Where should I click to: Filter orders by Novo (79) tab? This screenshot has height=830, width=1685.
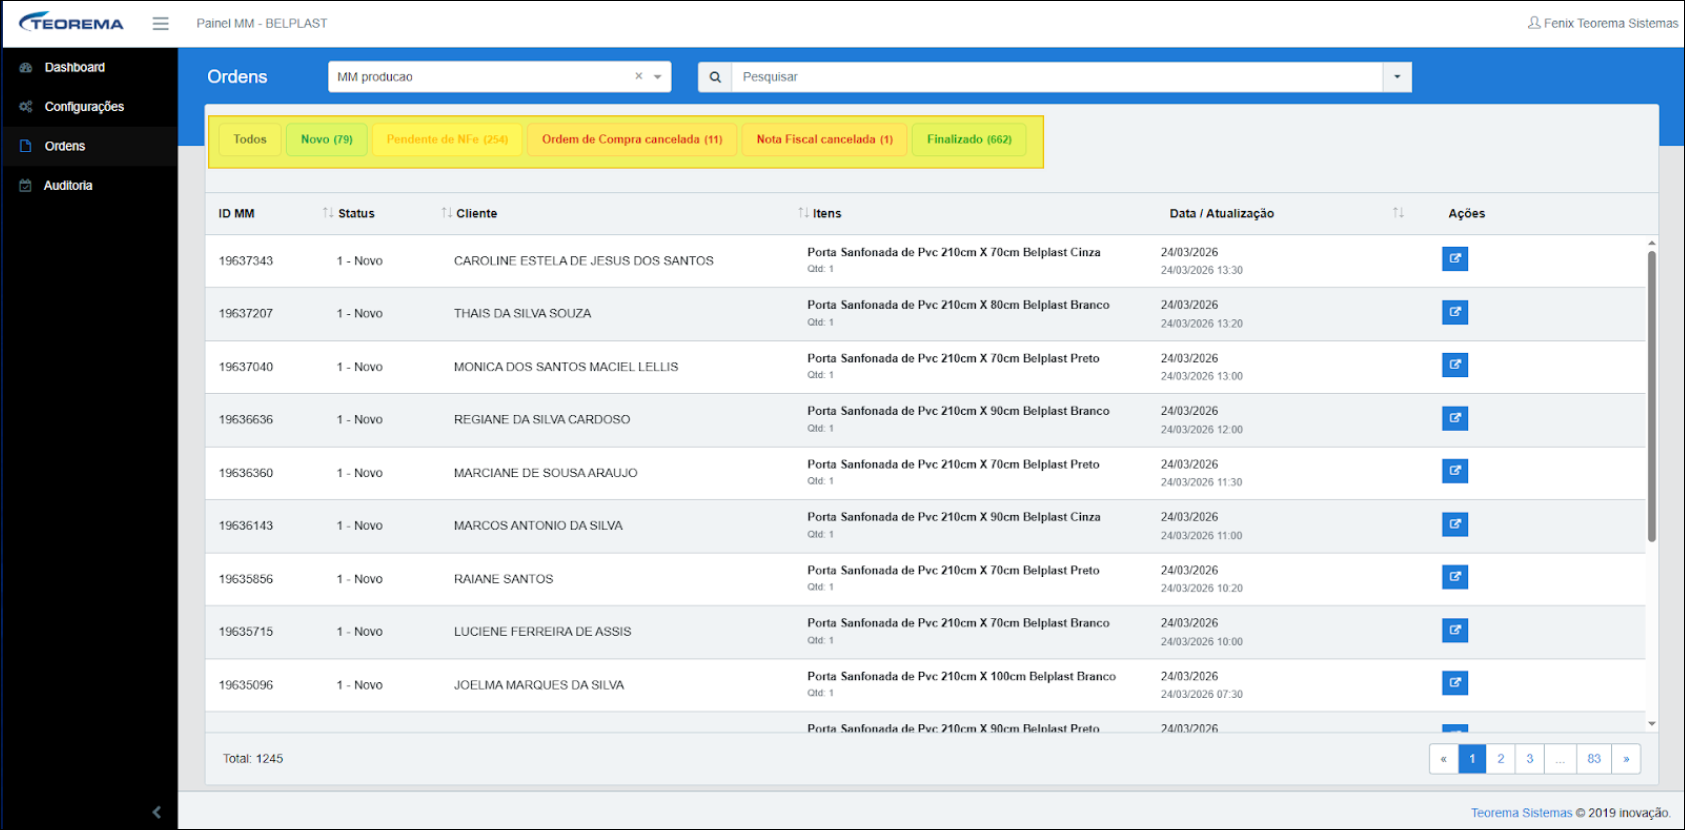pos(327,140)
